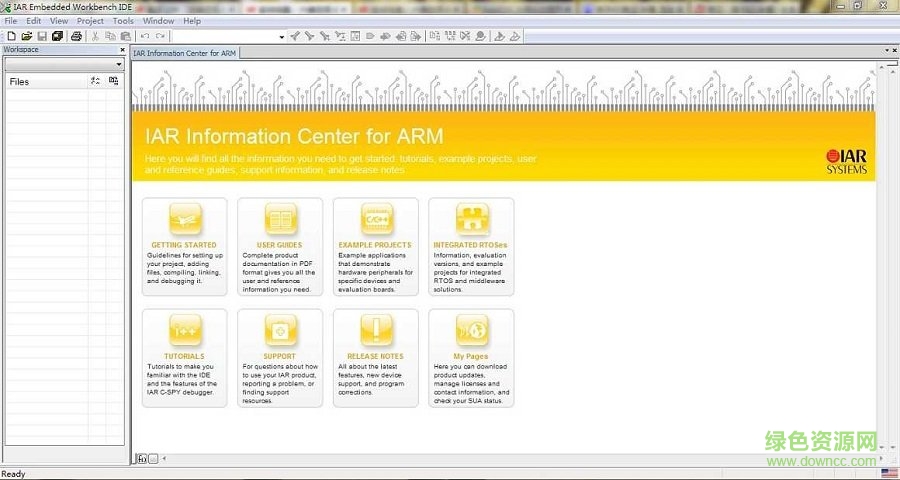
Task: Close the Information Center editor tab
Action: [894, 51]
